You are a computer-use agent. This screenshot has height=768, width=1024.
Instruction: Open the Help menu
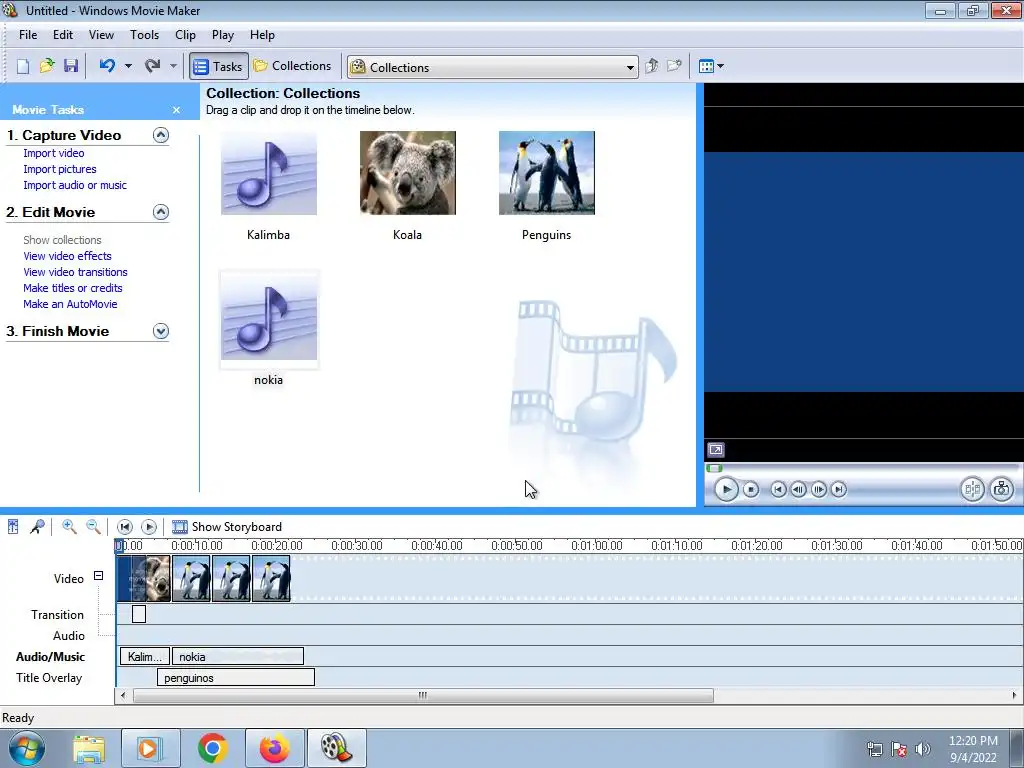click(x=263, y=35)
